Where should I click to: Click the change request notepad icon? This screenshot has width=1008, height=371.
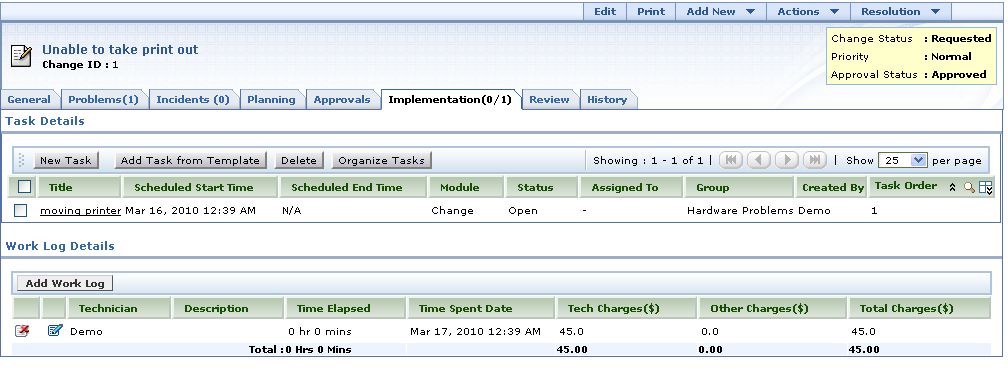[x=21, y=56]
